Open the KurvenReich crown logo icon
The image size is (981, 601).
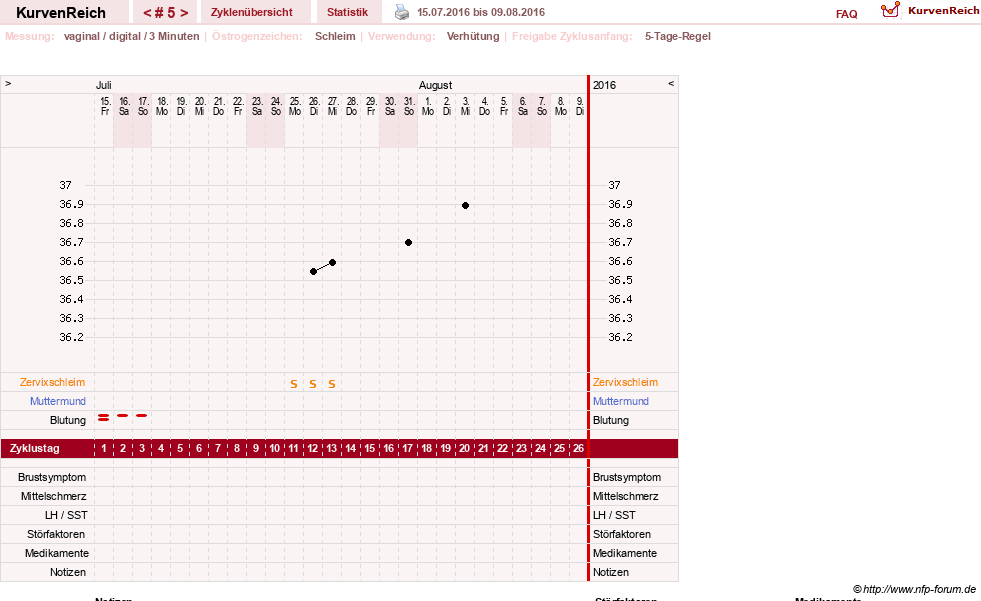890,10
